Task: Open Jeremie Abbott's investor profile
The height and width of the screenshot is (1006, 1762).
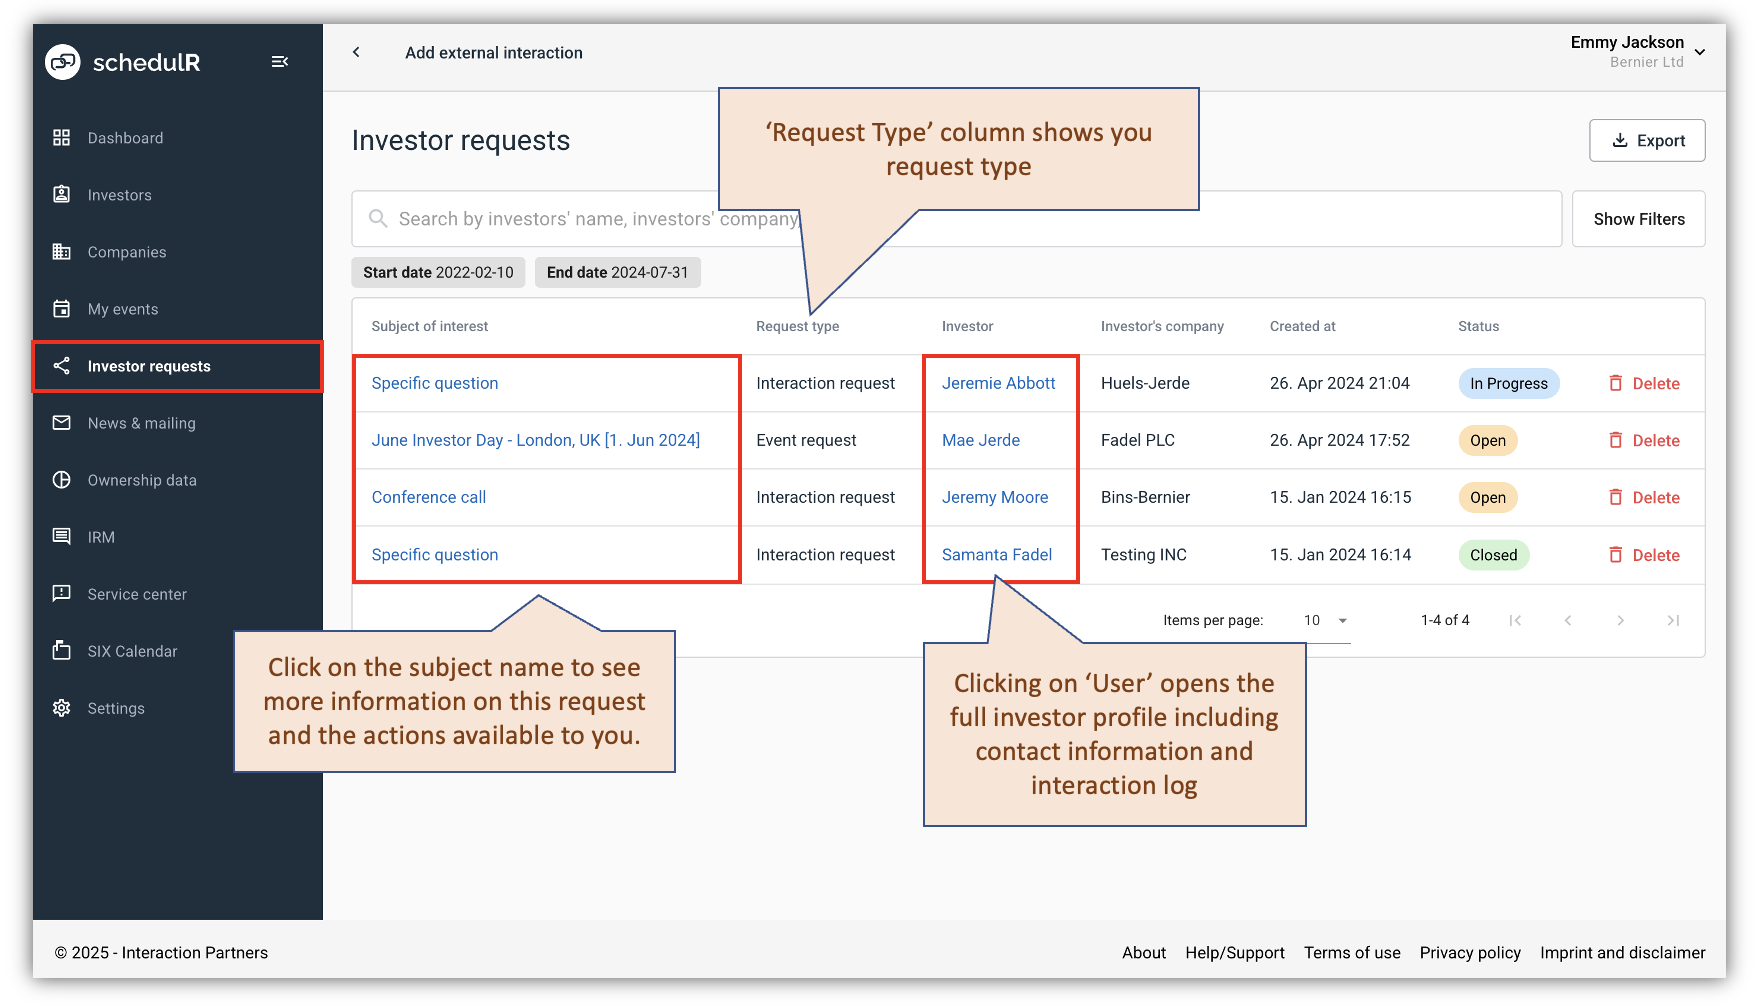Action: click(998, 383)
